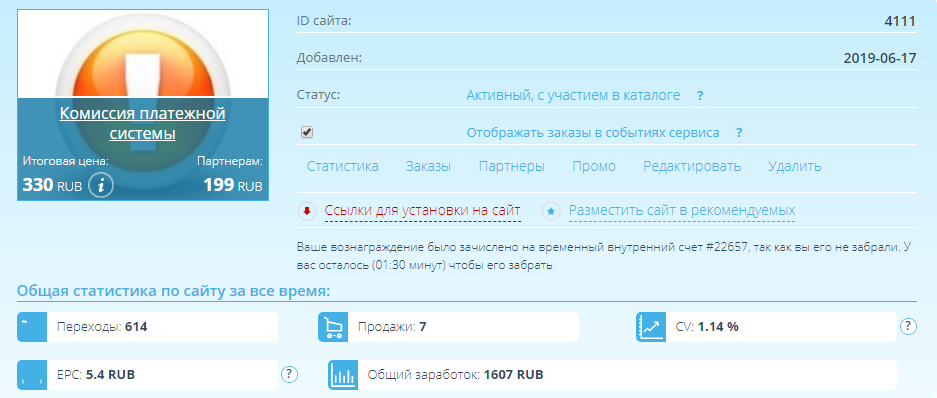Click 'Комиссия платежной системы' title link
The image size is (937, 398).
tap(142, 123)
